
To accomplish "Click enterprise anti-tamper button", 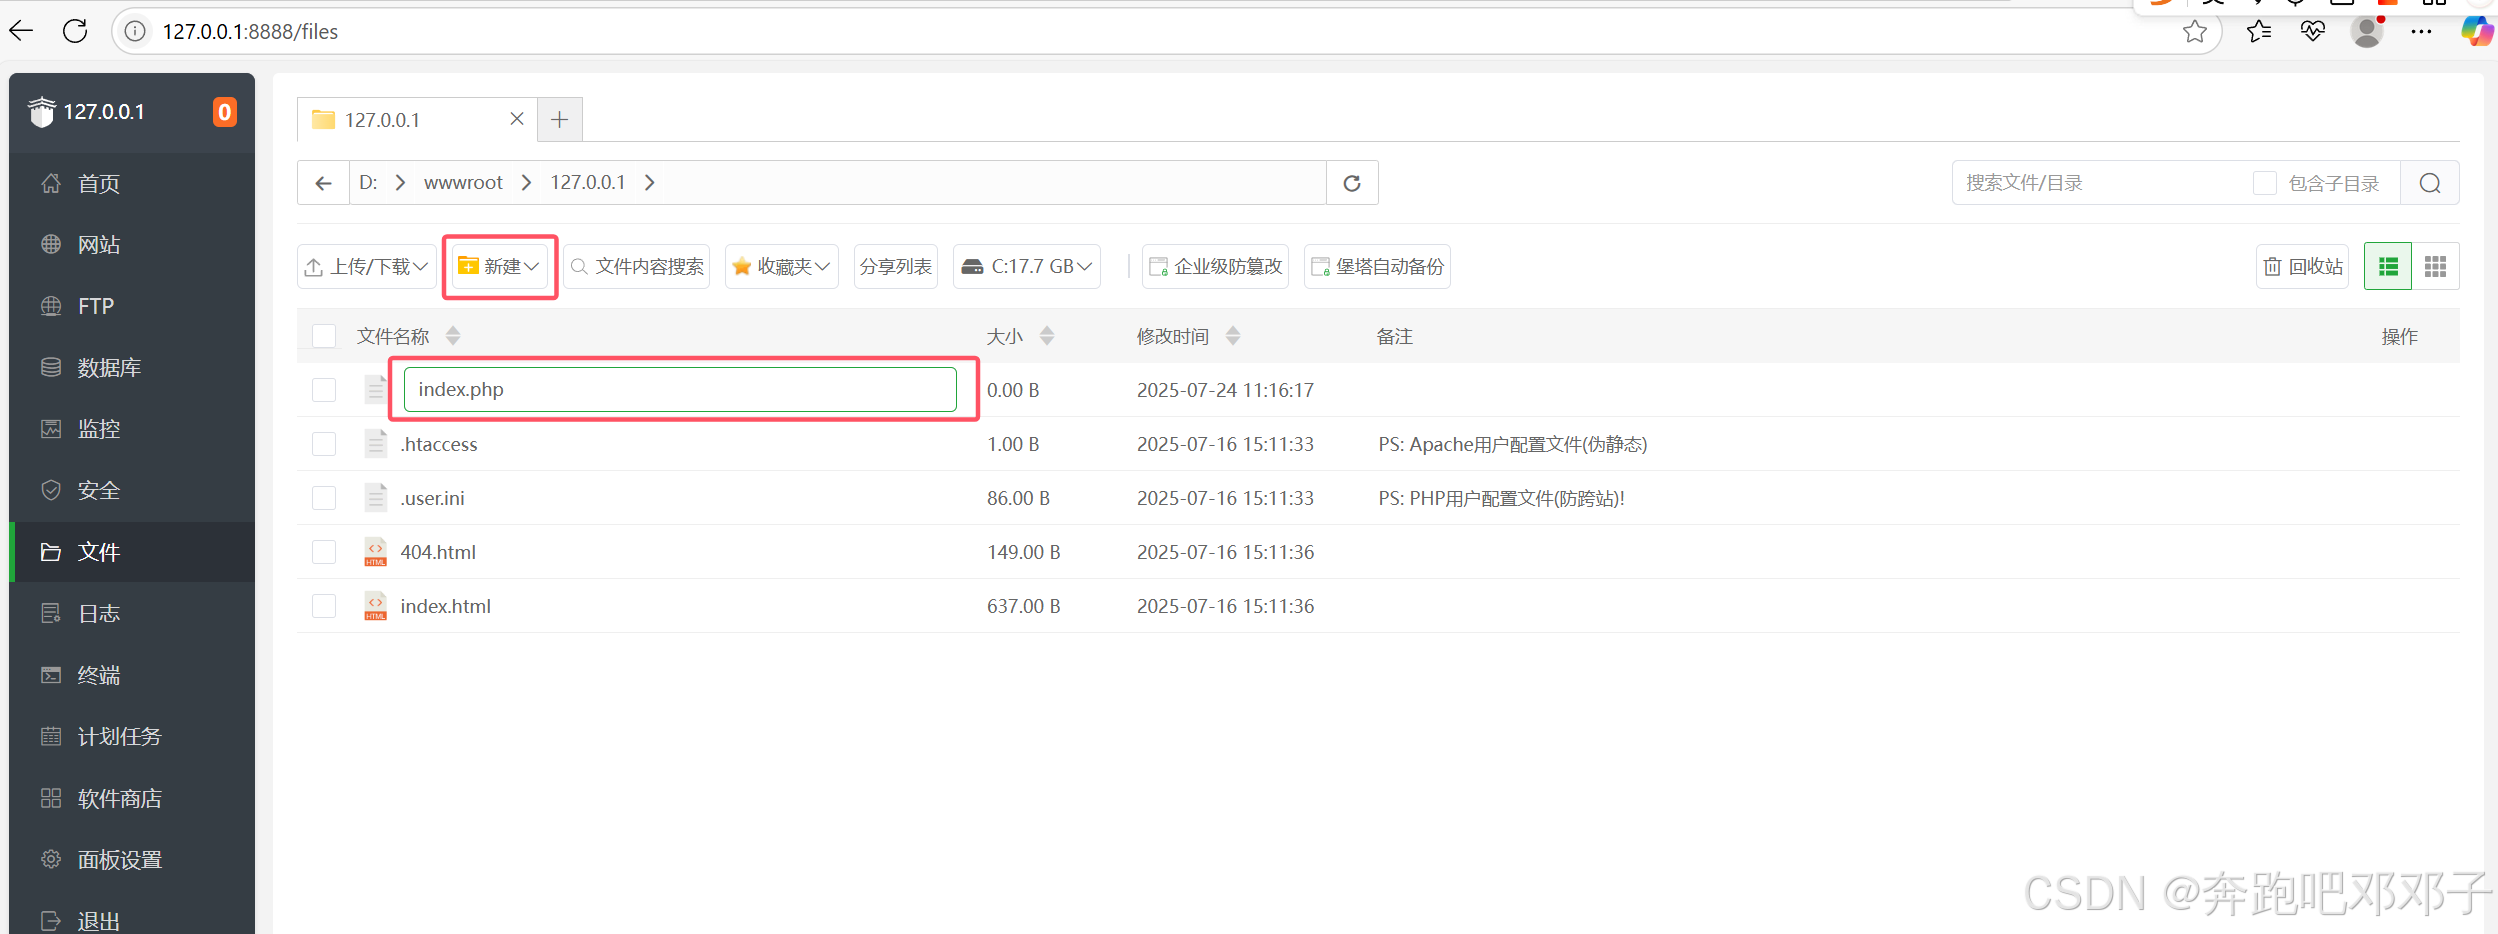I will click(x=1215, y=267).
